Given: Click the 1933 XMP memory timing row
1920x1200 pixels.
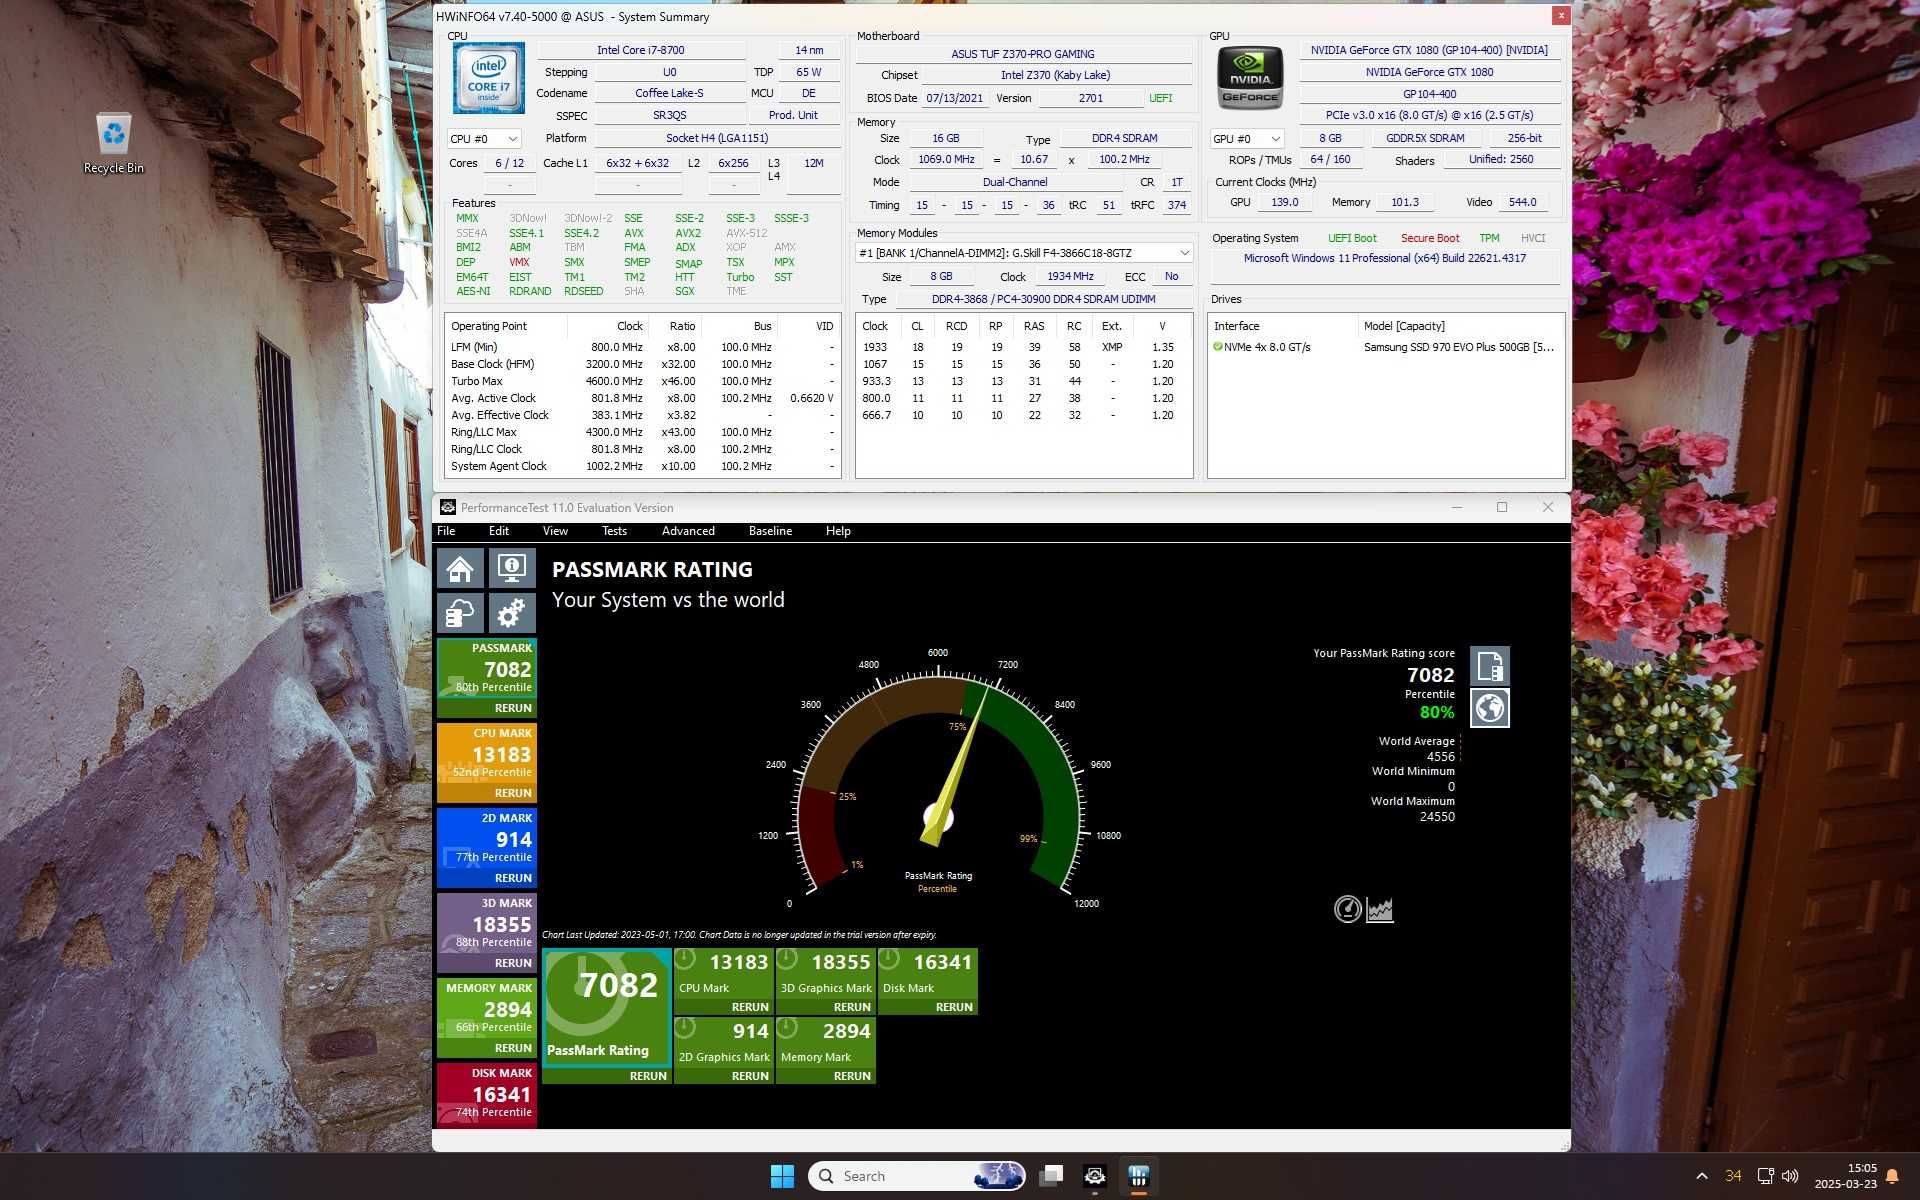Looking at the screenshot, I should tap(1022, 347).
